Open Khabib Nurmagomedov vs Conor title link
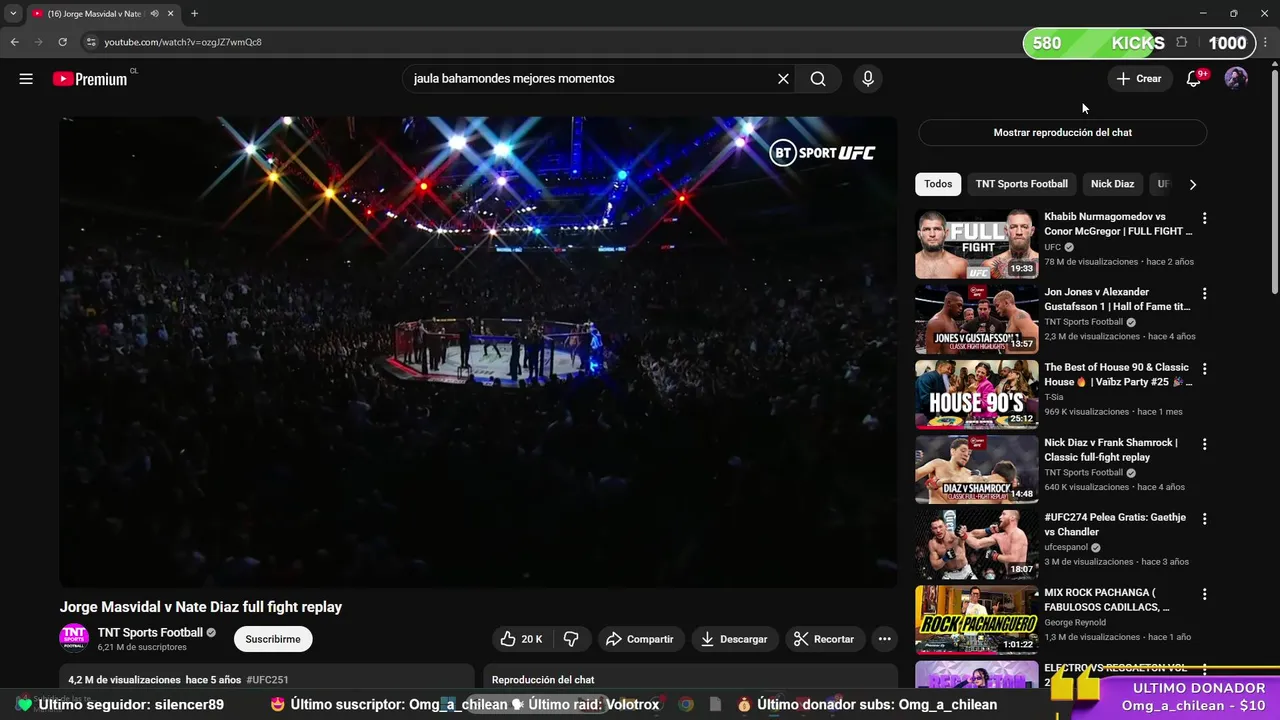The width and height of the screenshot is (1280, 720). pyautogui.click(x=1118, y=224)
